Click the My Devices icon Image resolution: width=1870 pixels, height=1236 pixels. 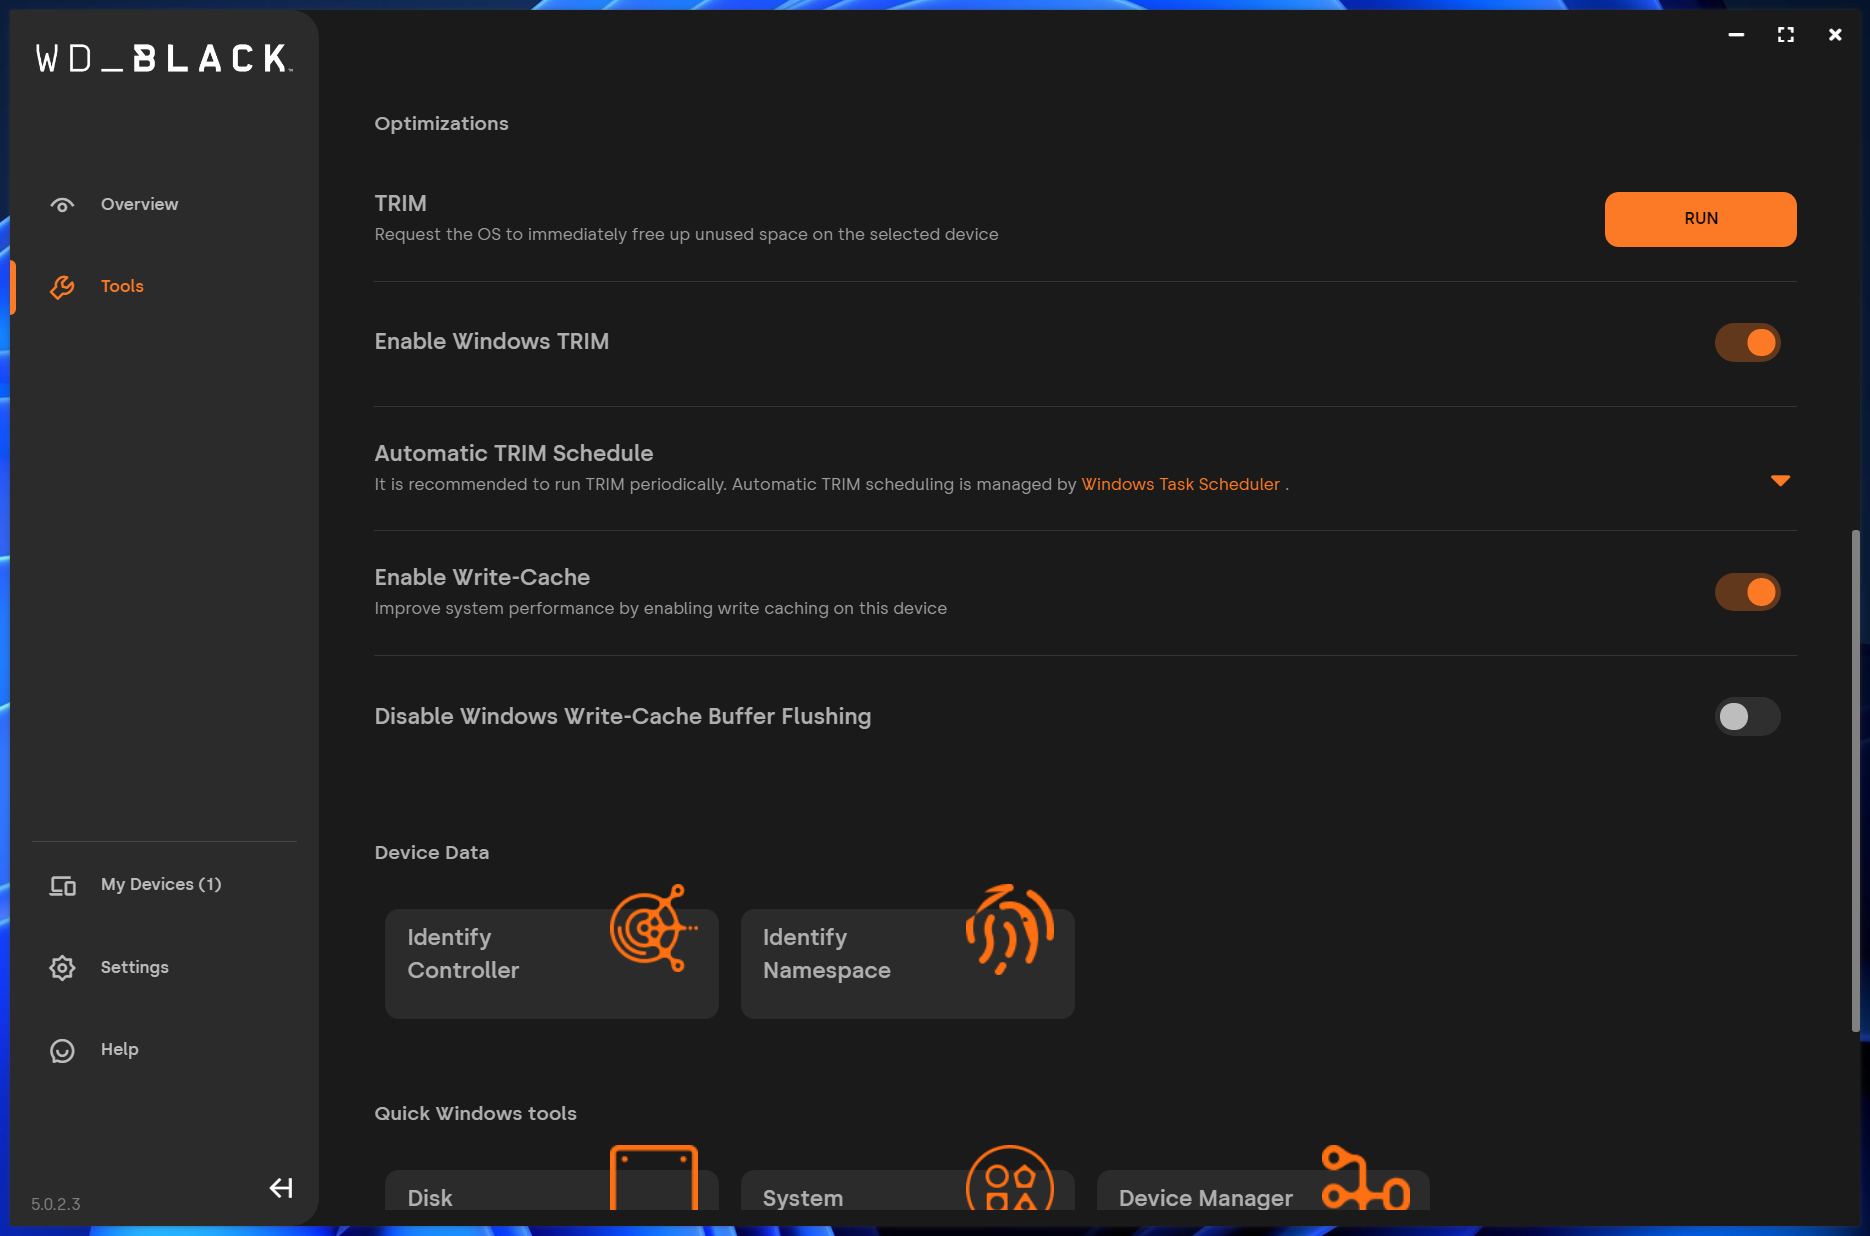(x=62, y=886)
